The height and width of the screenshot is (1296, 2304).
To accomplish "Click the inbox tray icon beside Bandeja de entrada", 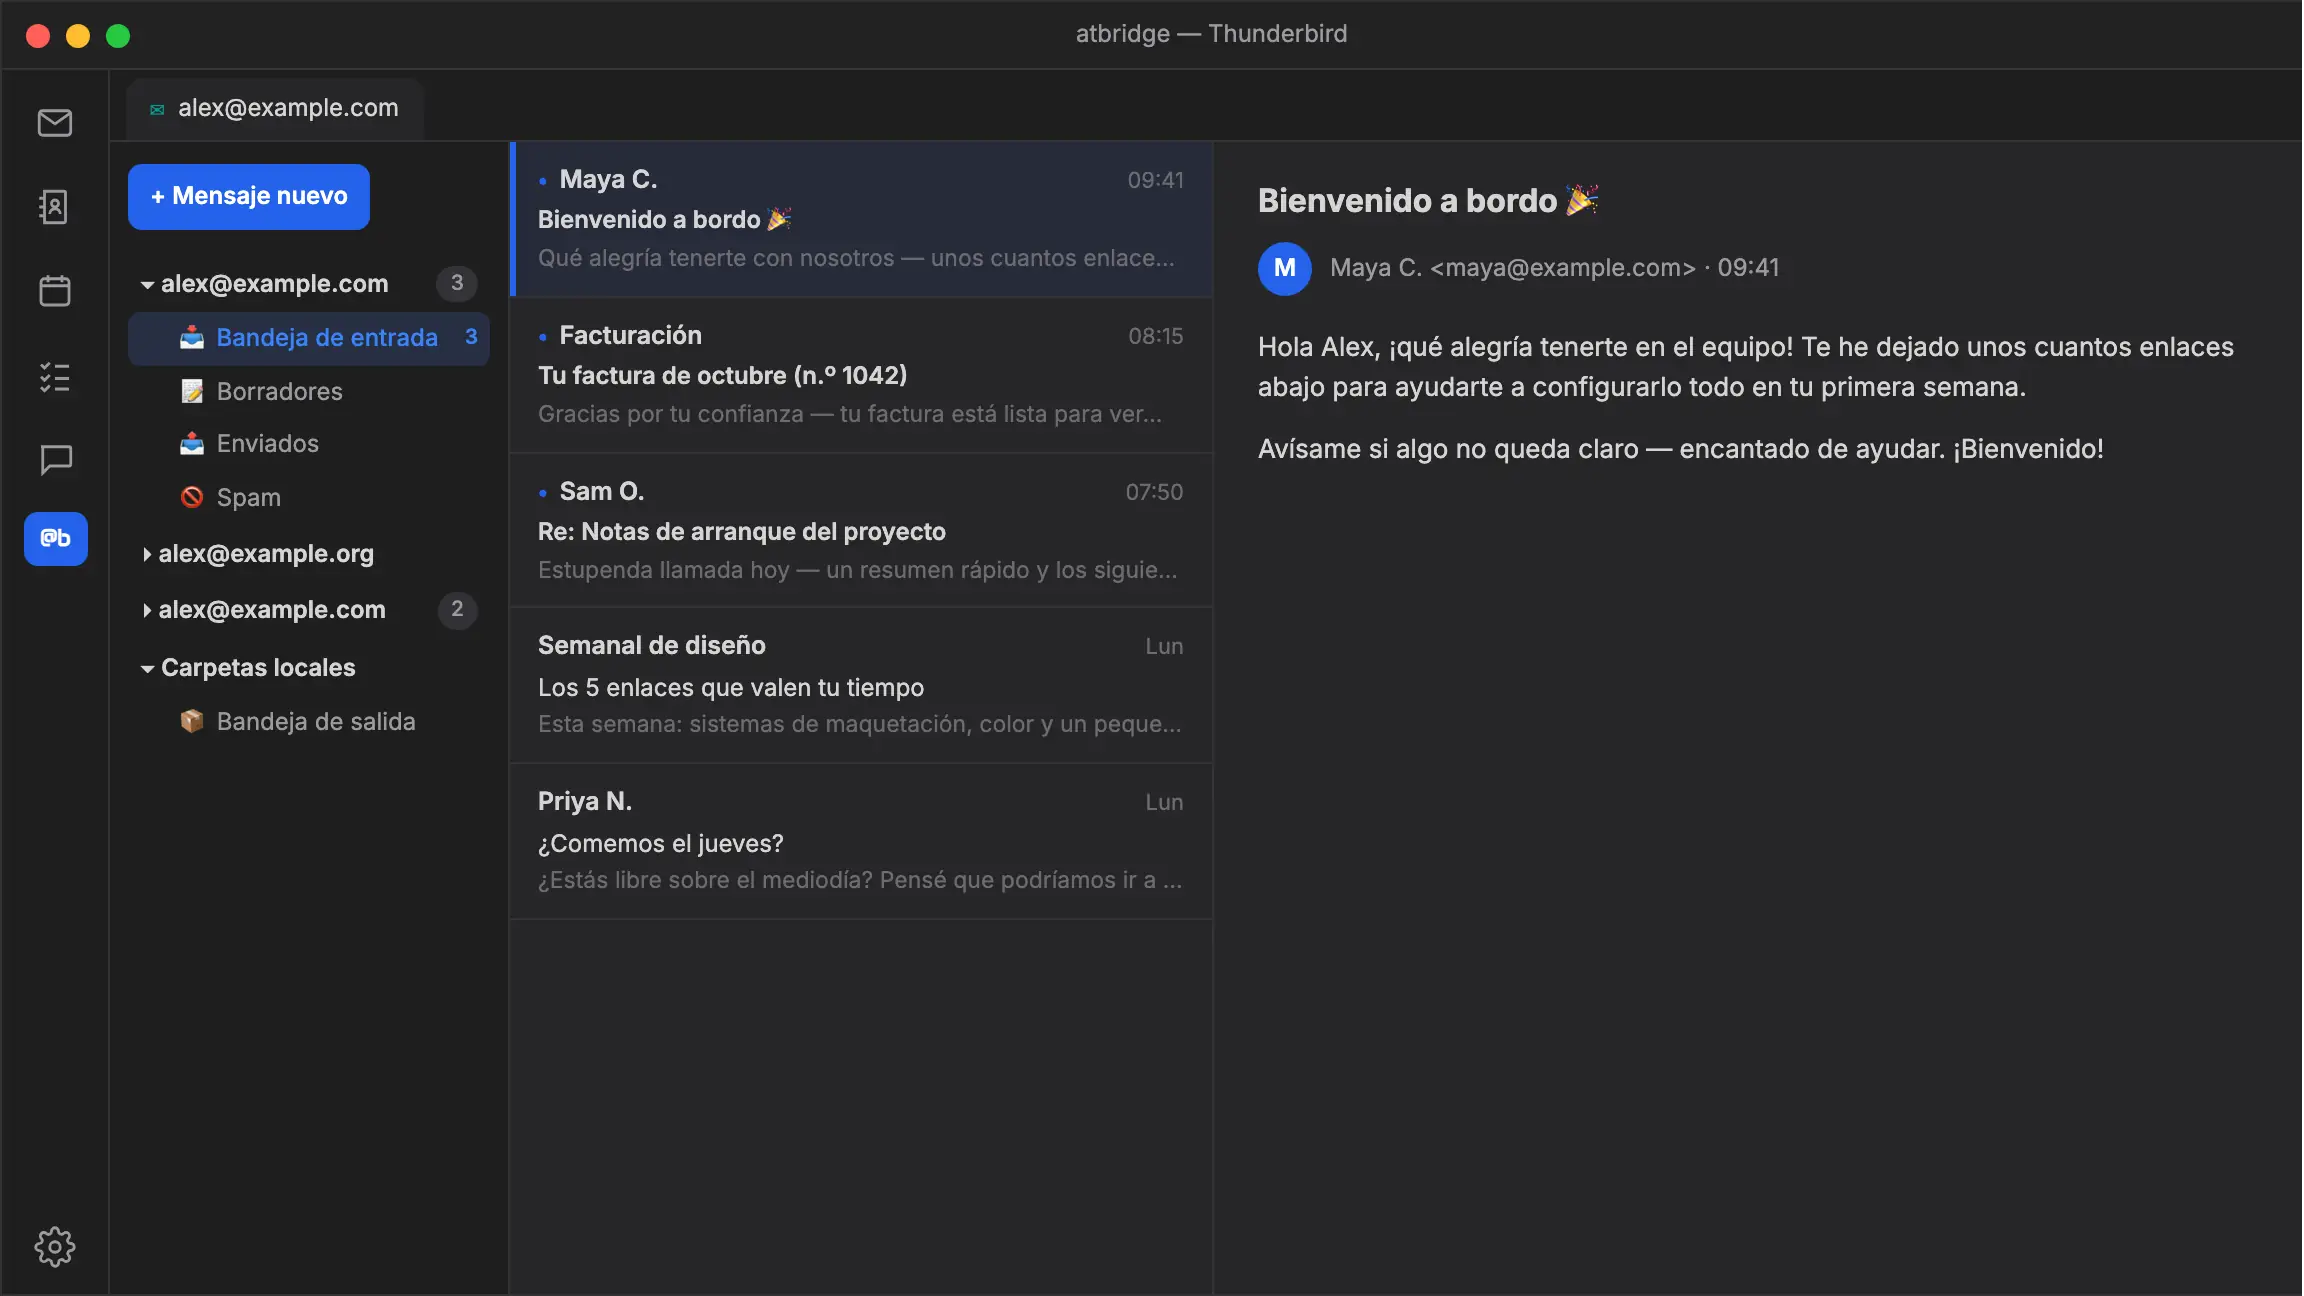I will pyautogui.click(x=192, y=338).
